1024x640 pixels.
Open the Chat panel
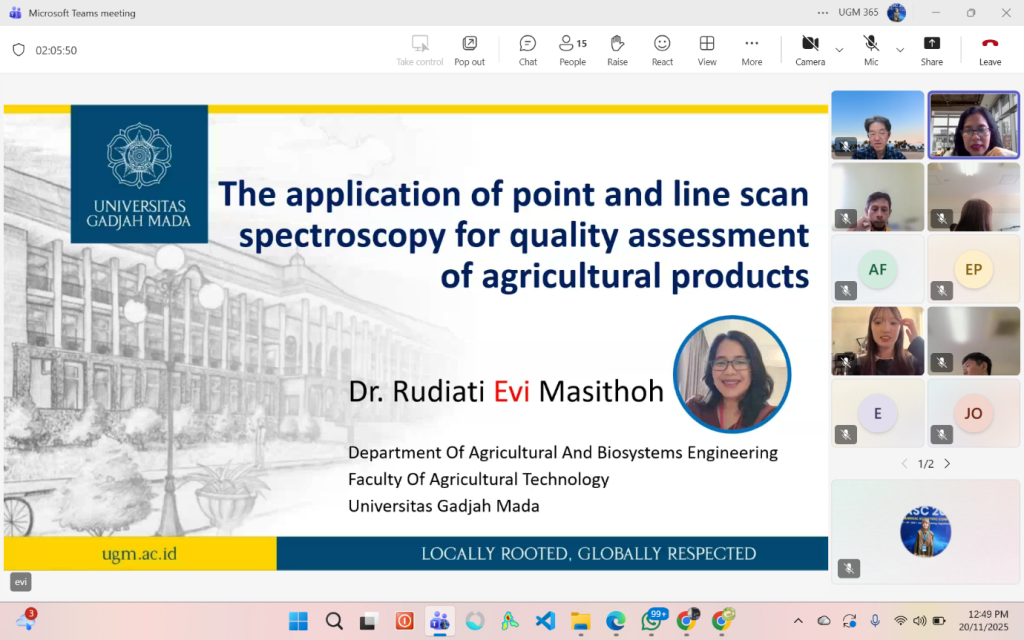click(527, 49)
